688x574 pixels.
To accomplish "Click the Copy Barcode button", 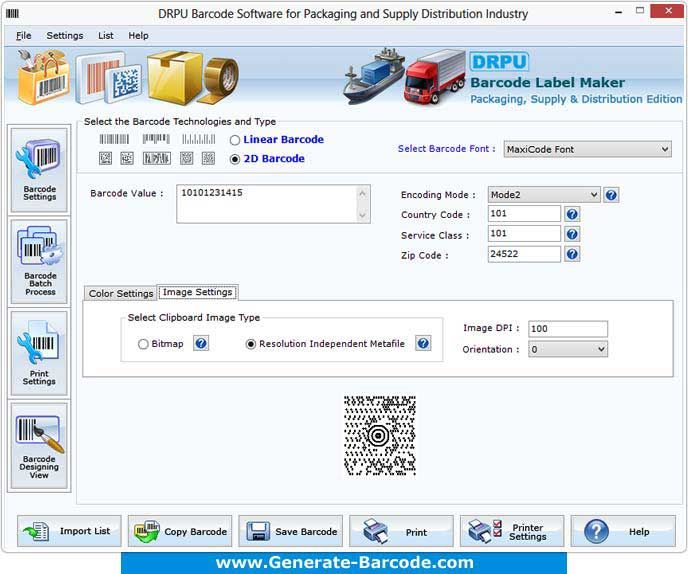I will coord(180,531).
